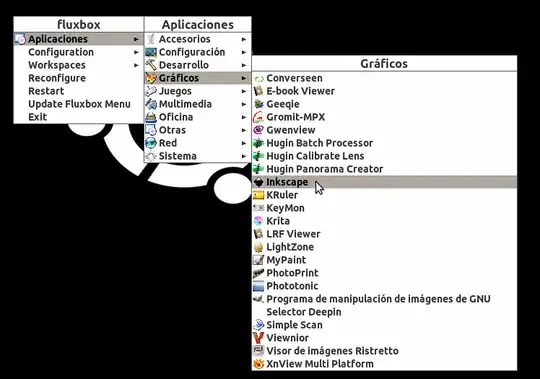Click the Hugin Panorama Creator icon

[258, 169]
